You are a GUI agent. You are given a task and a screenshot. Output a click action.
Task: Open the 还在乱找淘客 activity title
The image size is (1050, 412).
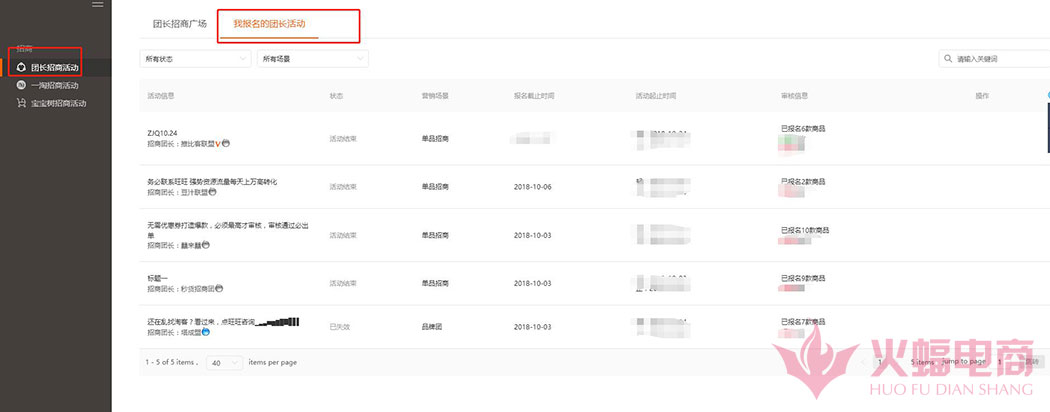[x=201, y=322]
